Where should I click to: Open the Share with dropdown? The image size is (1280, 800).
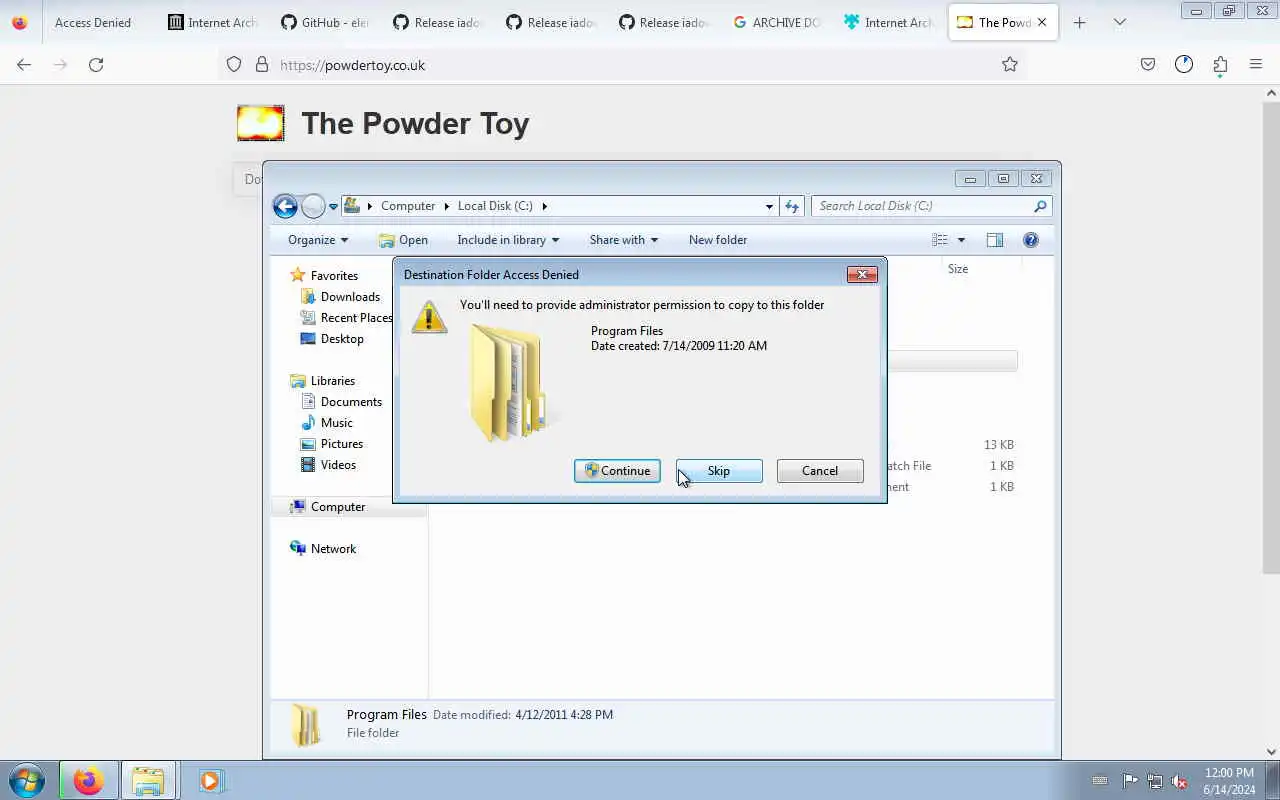coord(624,240)
